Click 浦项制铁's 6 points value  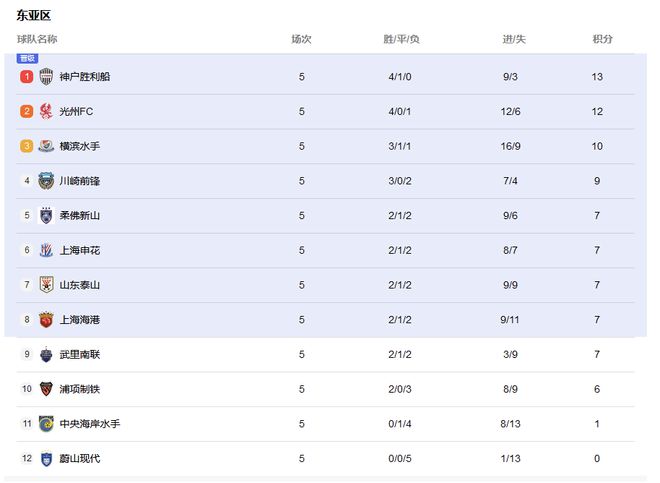coord(597,389)
